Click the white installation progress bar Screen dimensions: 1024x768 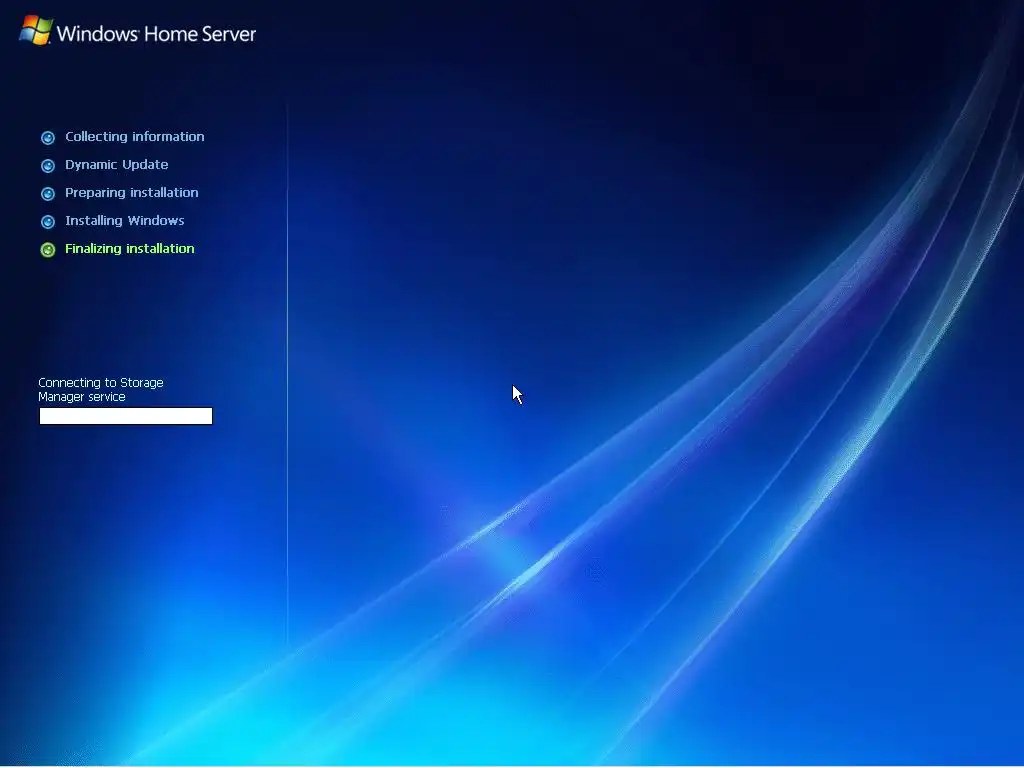[x=126, y=416]
